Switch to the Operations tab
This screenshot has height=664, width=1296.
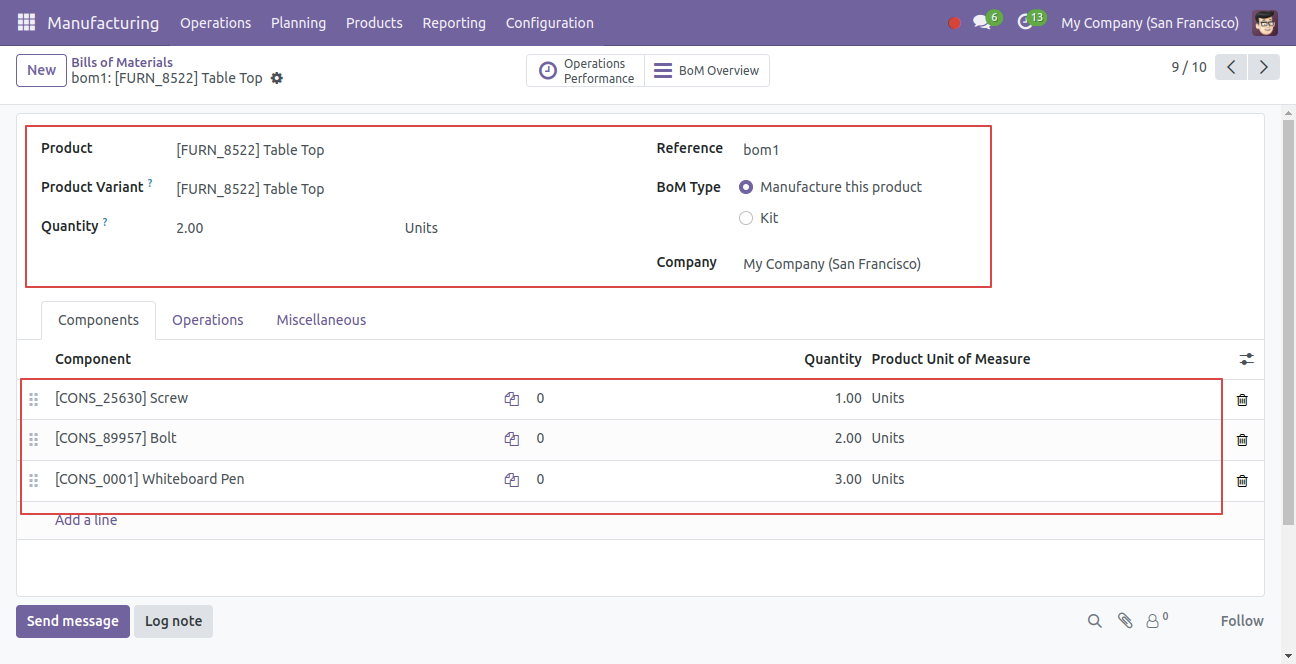click(x=208, y=320)
